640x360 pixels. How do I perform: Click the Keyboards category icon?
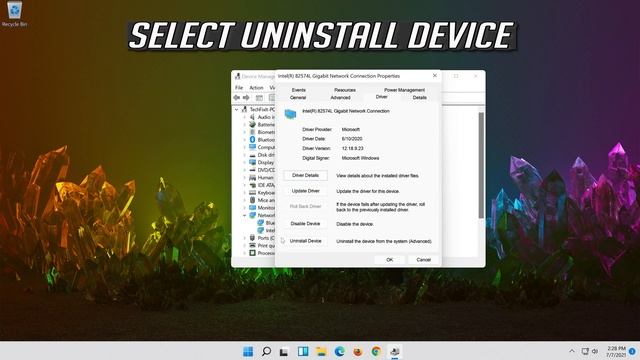click(x=252, y=192)
